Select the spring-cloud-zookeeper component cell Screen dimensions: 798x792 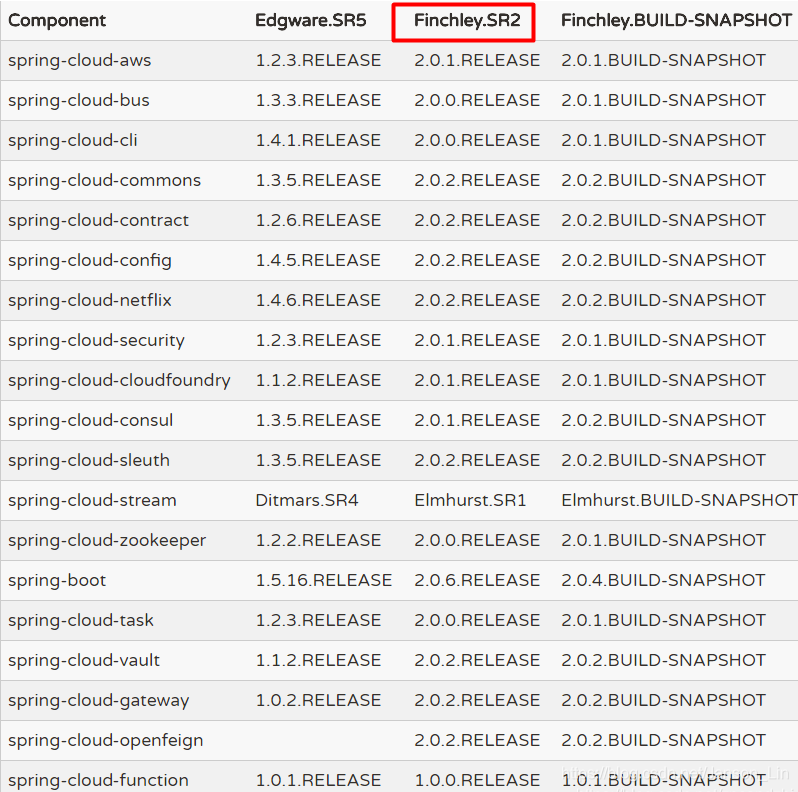(x=107, y=540)
